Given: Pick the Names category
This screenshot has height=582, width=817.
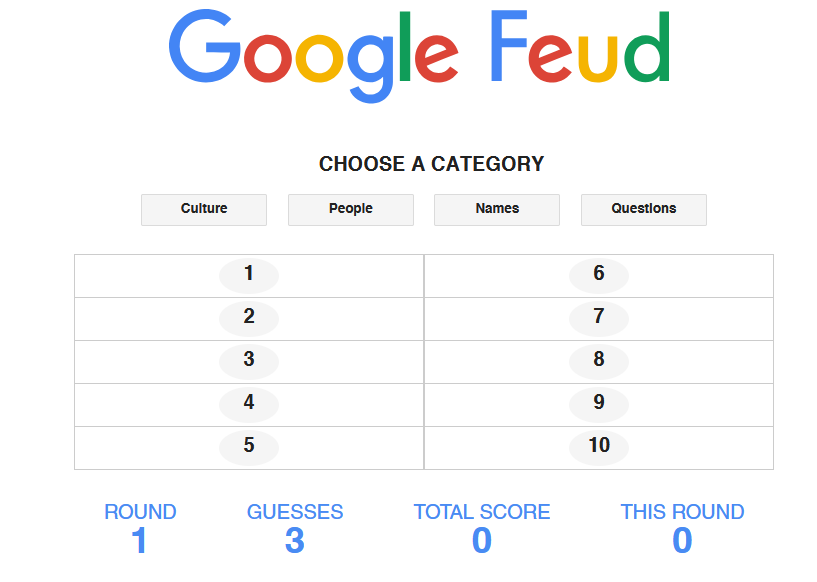Looking at the screenshot, I should pos(497,209).
